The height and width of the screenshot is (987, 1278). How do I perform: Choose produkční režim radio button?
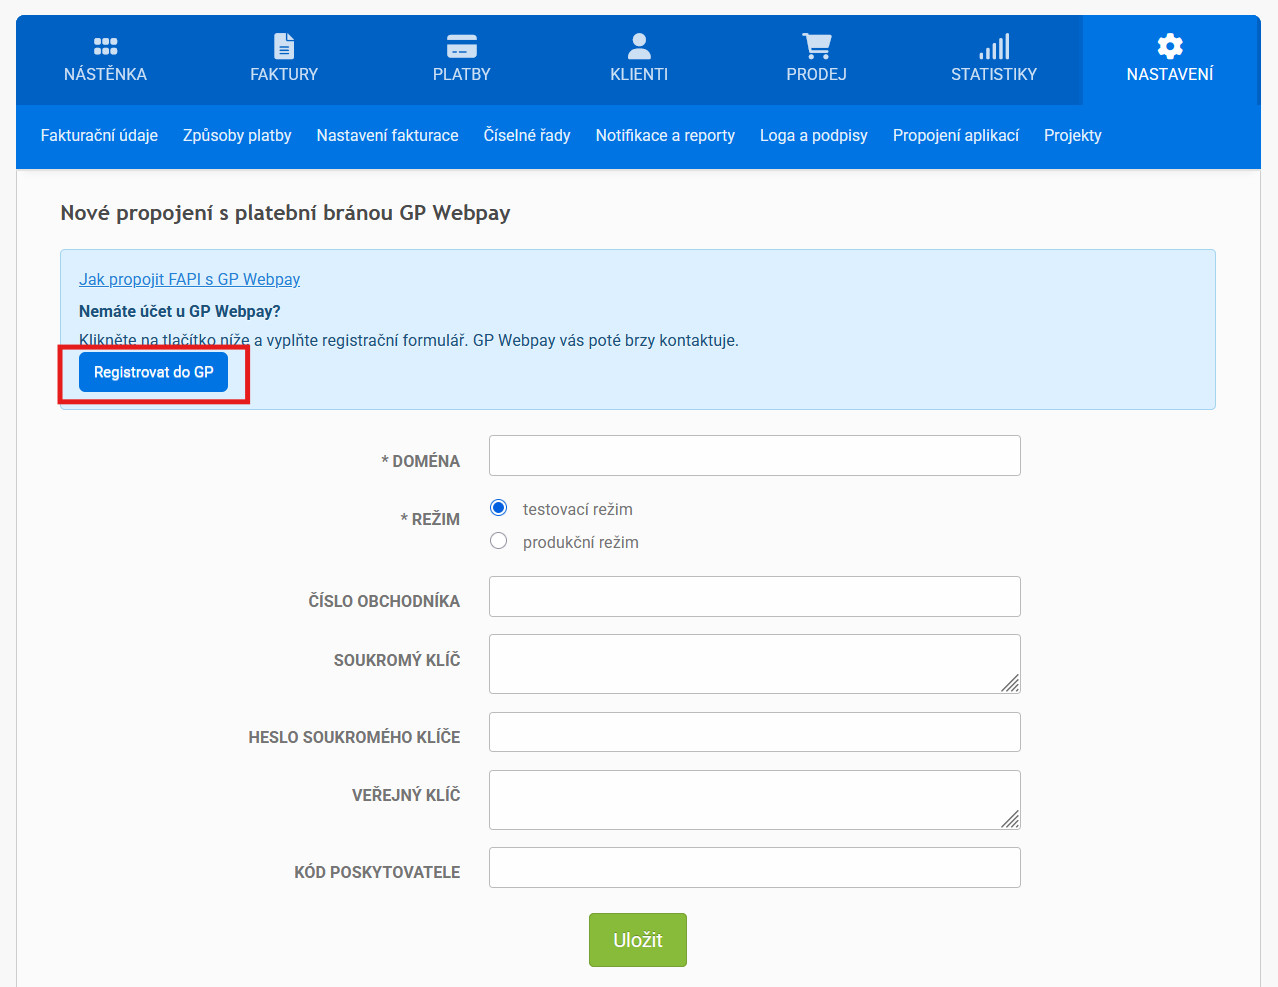(x=499, y=541)
